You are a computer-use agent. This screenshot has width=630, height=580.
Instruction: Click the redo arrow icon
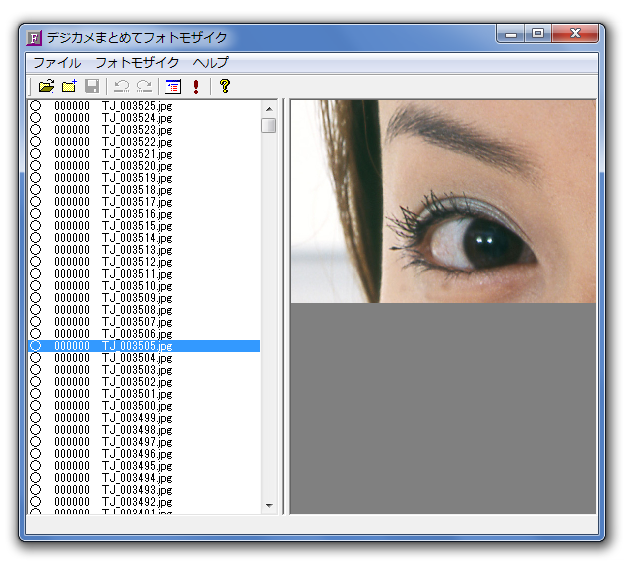(x=144, y=86)
